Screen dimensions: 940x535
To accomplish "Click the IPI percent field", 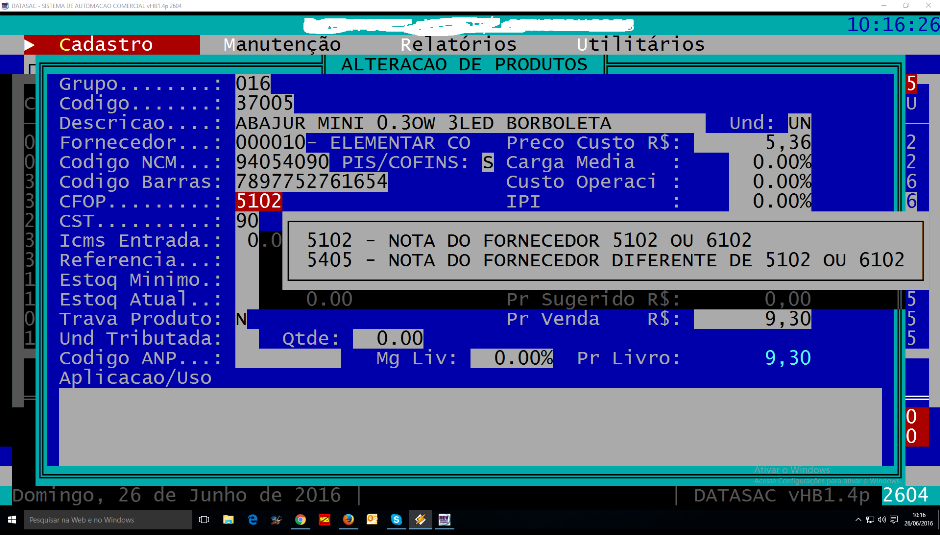I will 770,201.
